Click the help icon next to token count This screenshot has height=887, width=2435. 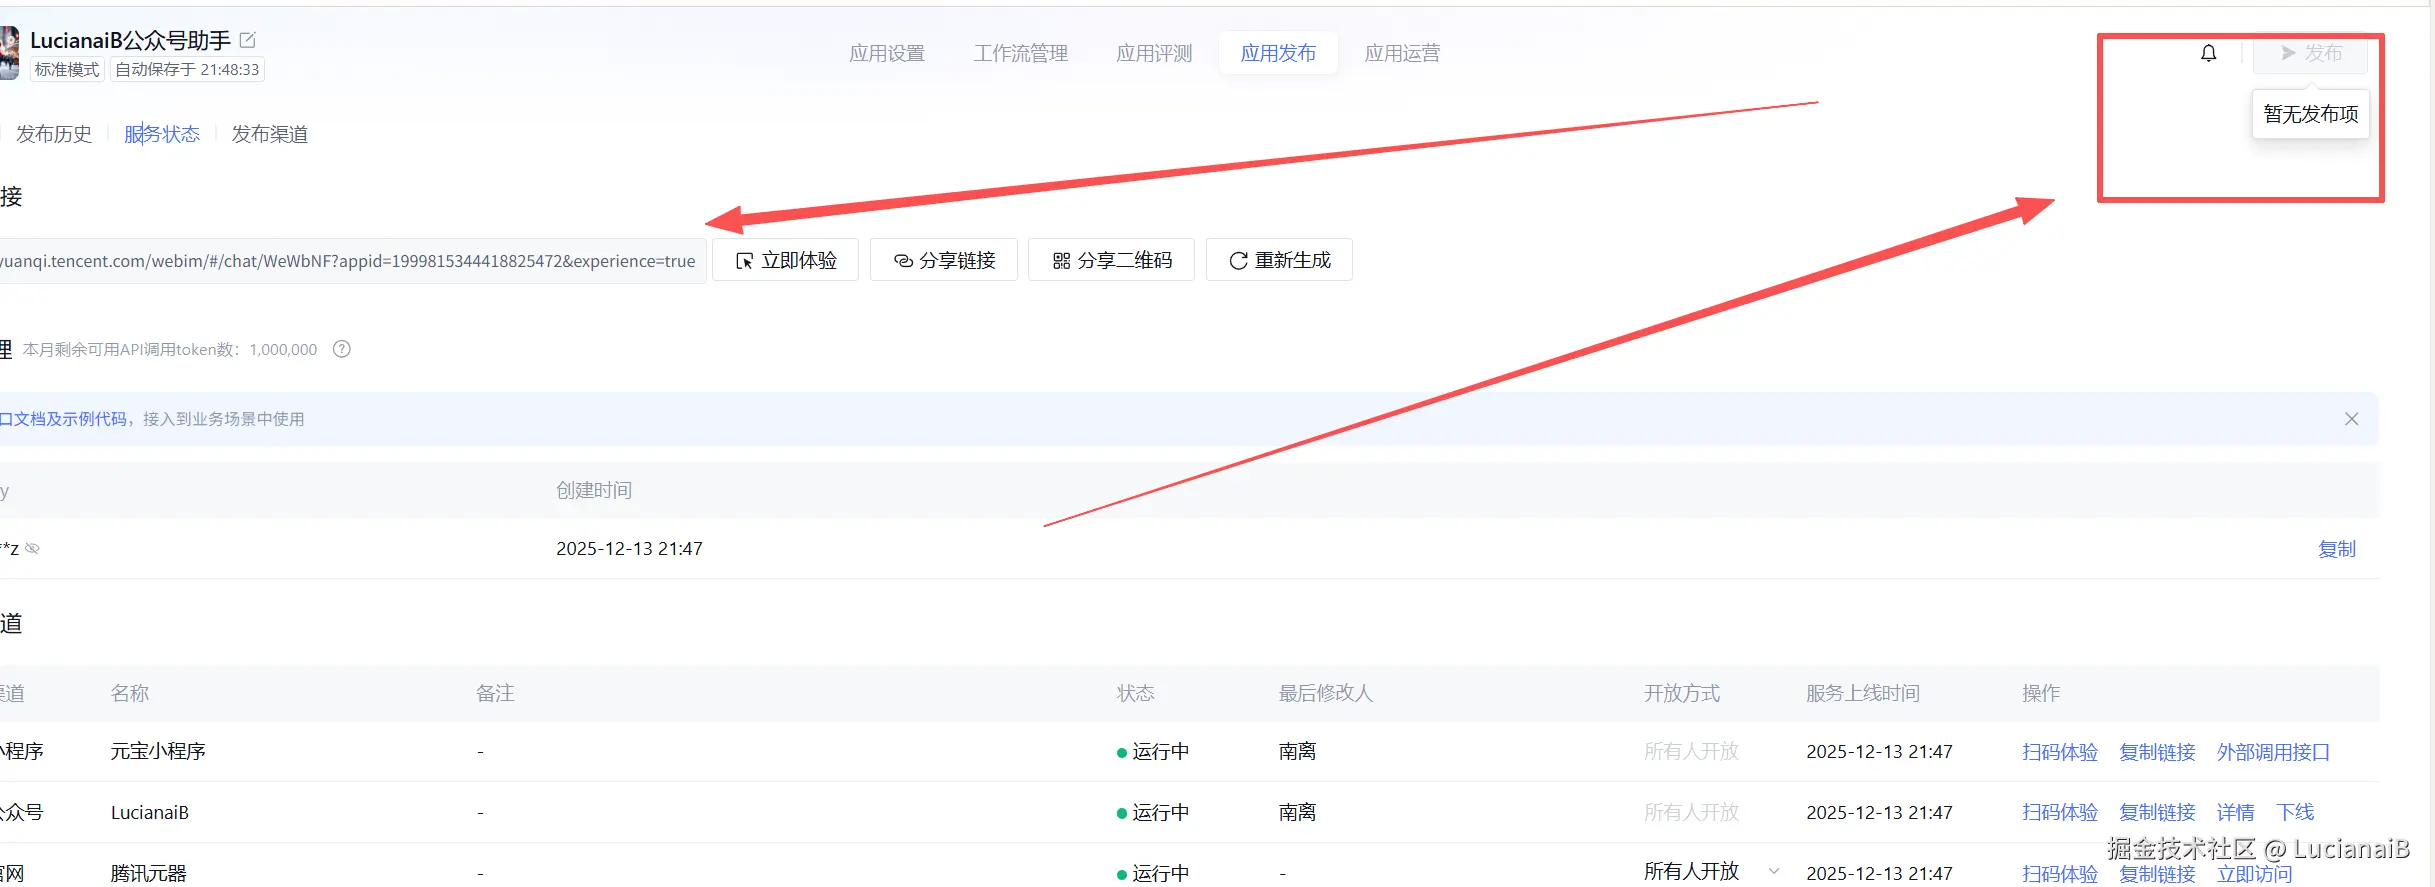342,349
